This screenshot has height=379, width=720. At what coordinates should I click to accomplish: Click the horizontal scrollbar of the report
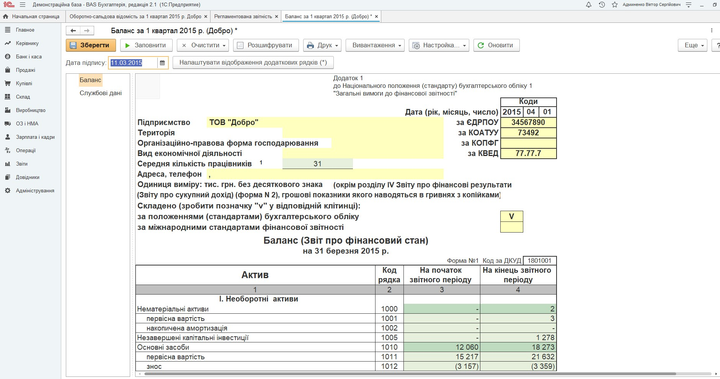pos(409,374)
